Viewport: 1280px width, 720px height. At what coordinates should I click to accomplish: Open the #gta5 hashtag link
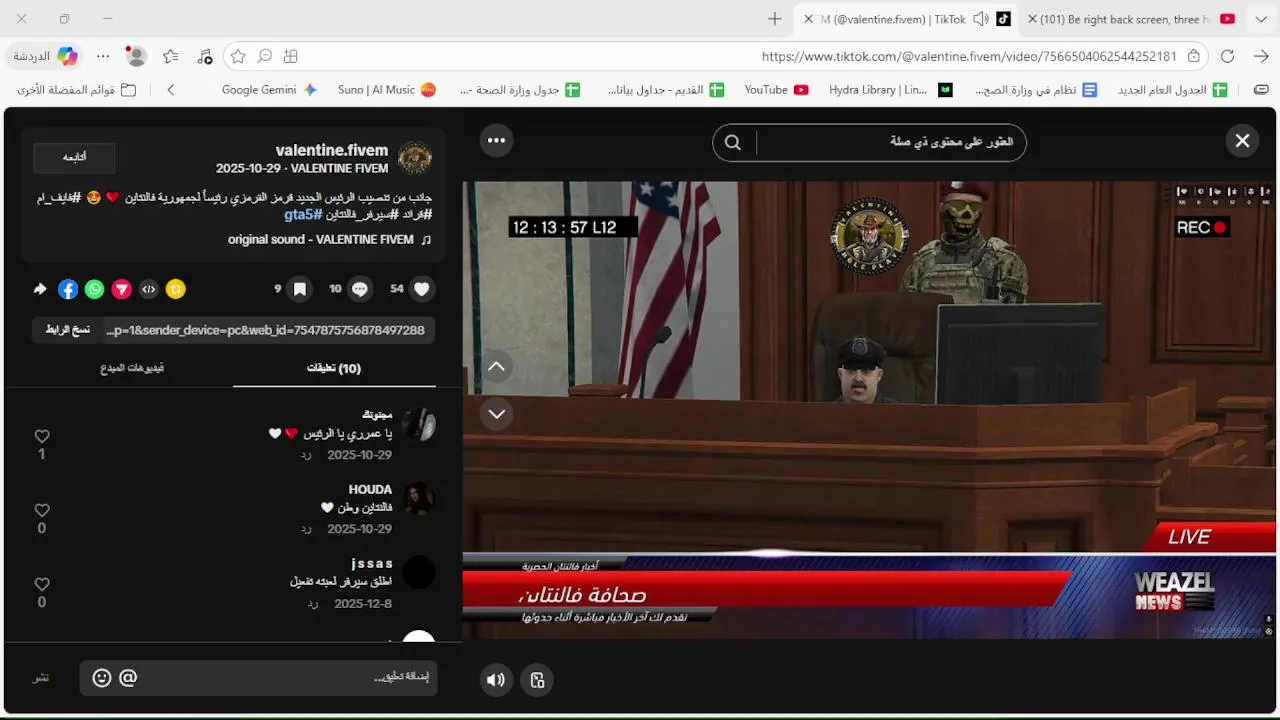click(302, 215)
